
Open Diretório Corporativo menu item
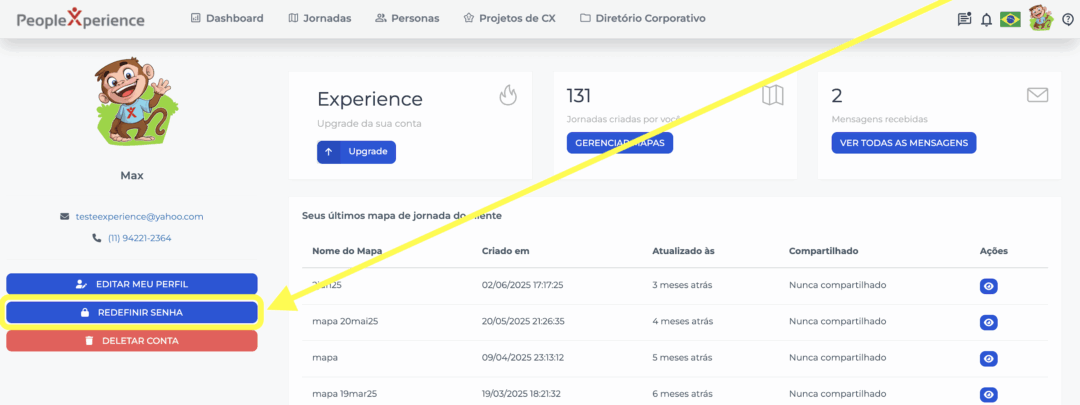coord(642,18)
